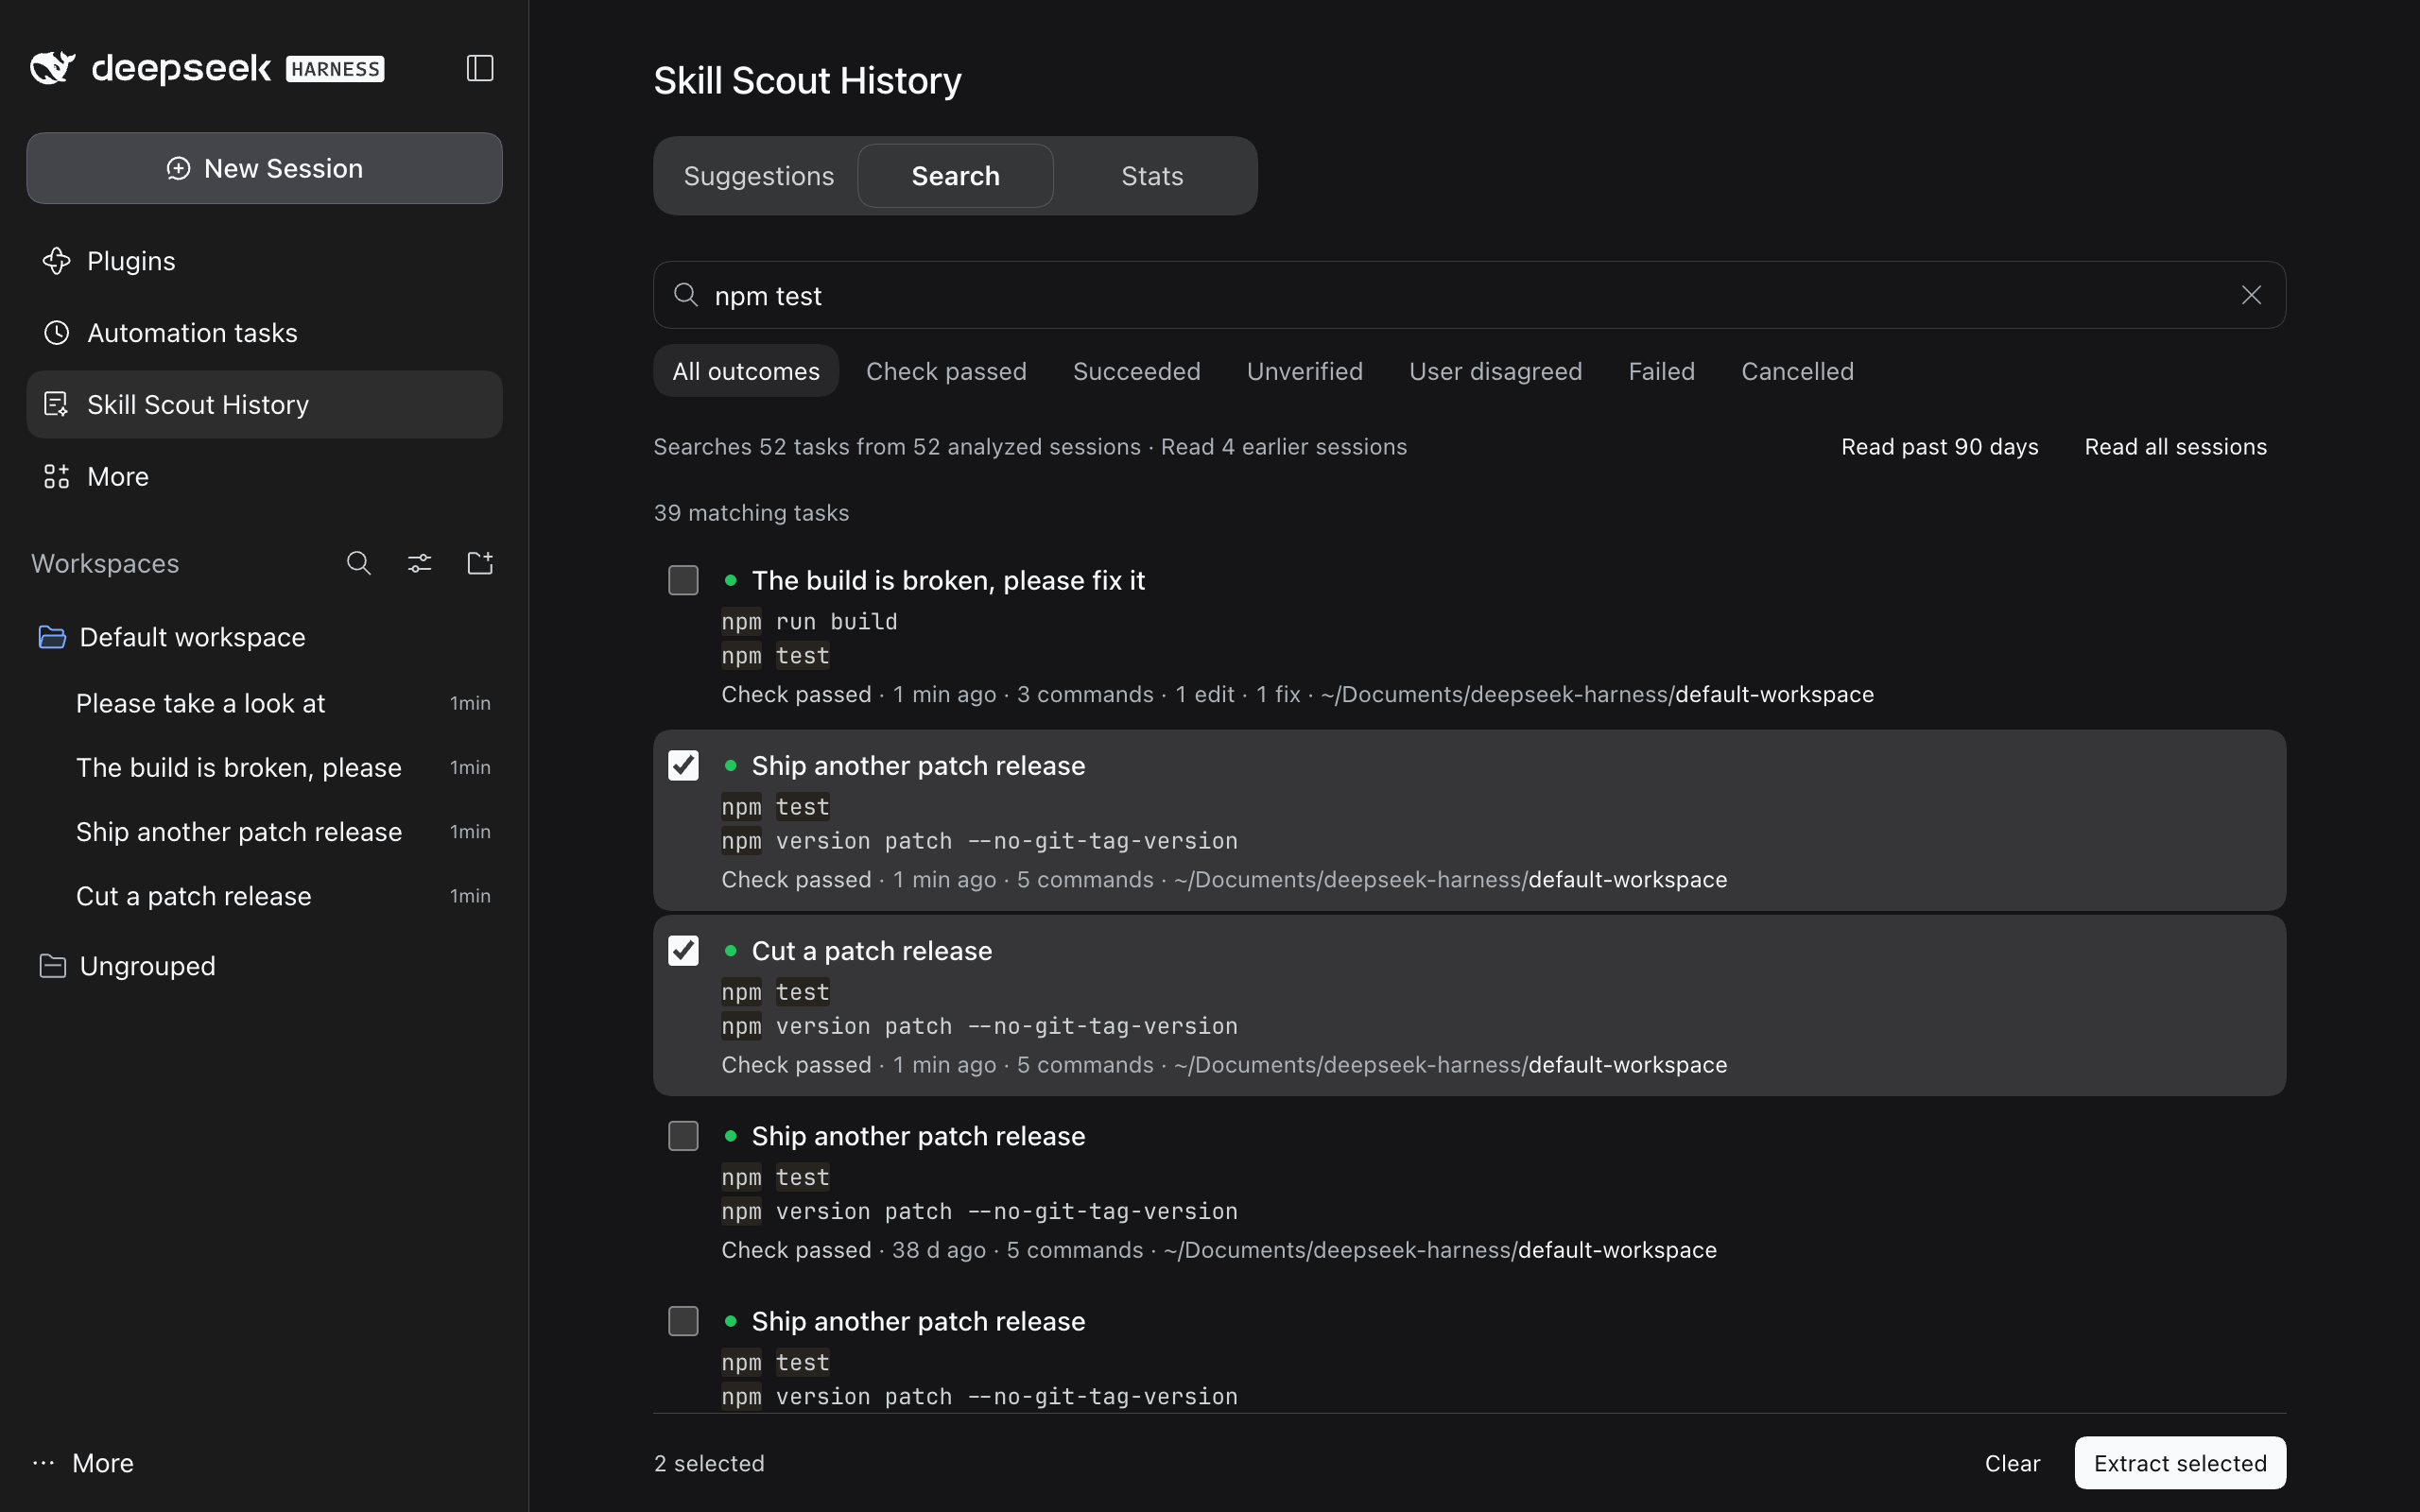Click the Ungrouped folder icon

52,966
